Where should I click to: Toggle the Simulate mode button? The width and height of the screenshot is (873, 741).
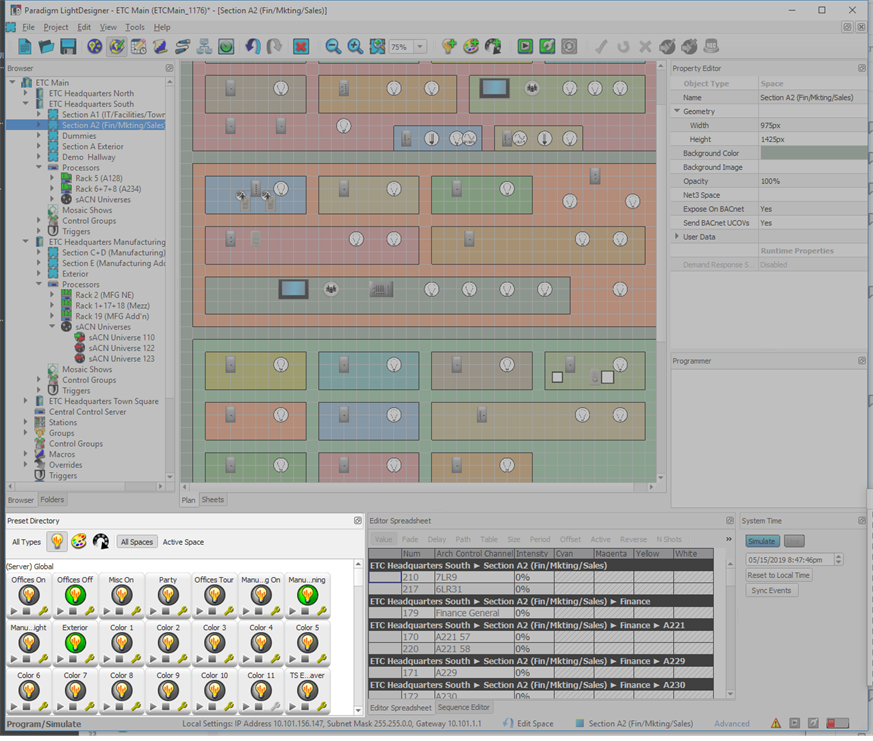click(762, 541)
